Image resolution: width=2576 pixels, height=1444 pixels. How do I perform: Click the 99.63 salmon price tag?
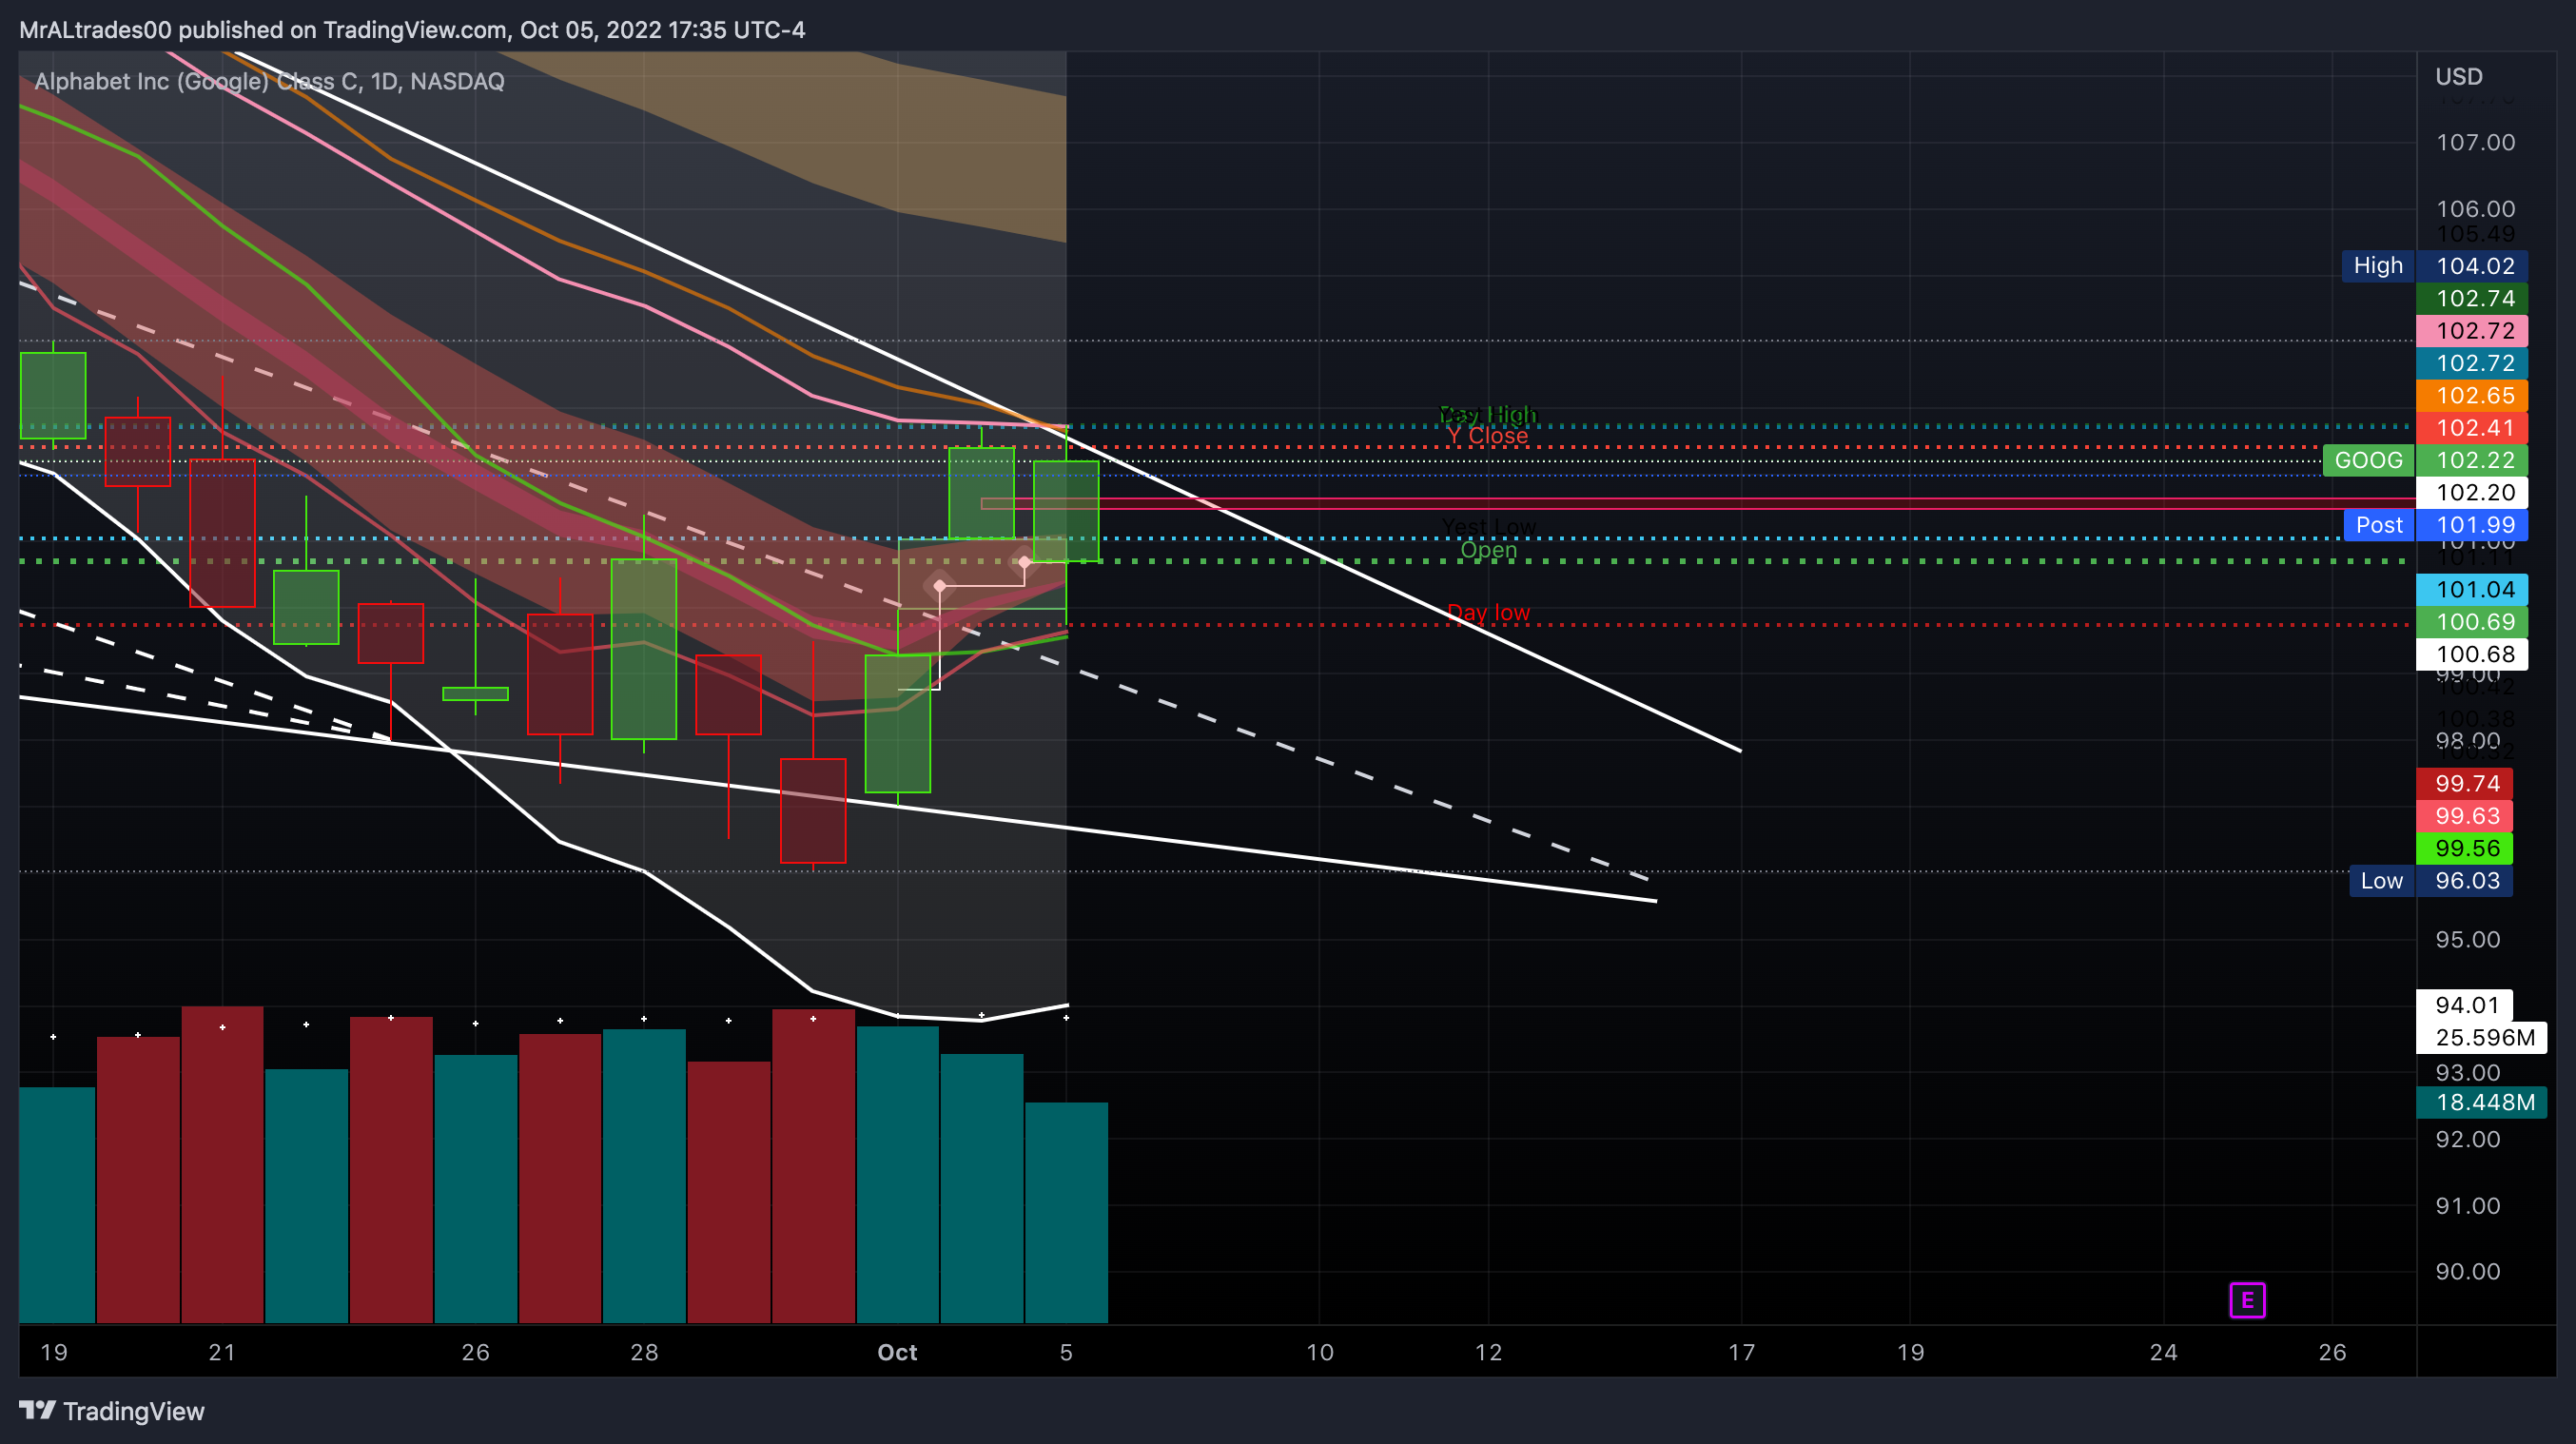point(2464,816)
